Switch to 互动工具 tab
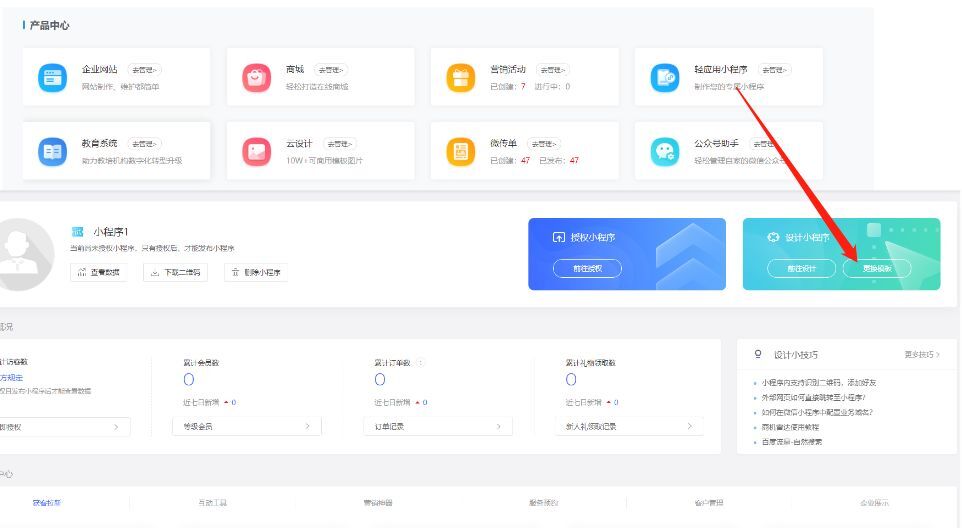The height and width of the screenshot is (528, 962). [x=212, y=503]
